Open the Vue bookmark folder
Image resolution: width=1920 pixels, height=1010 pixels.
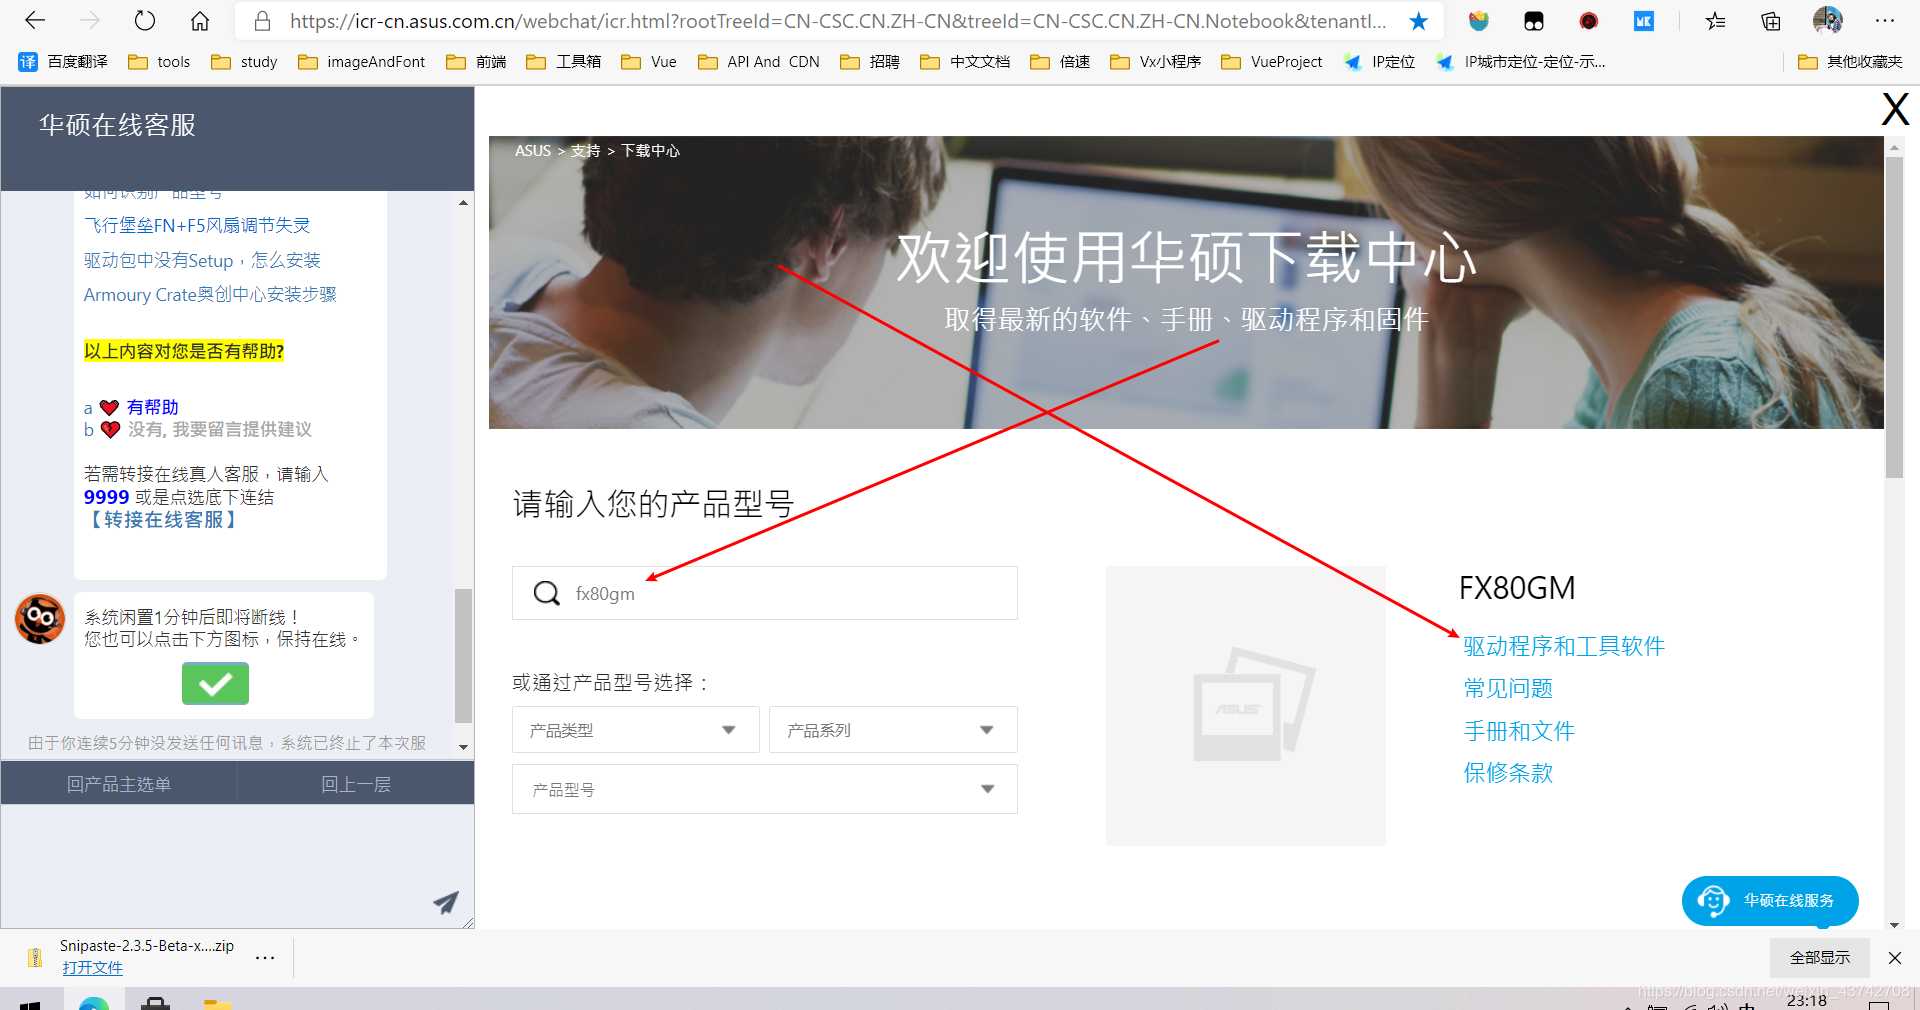coord(648,62)
